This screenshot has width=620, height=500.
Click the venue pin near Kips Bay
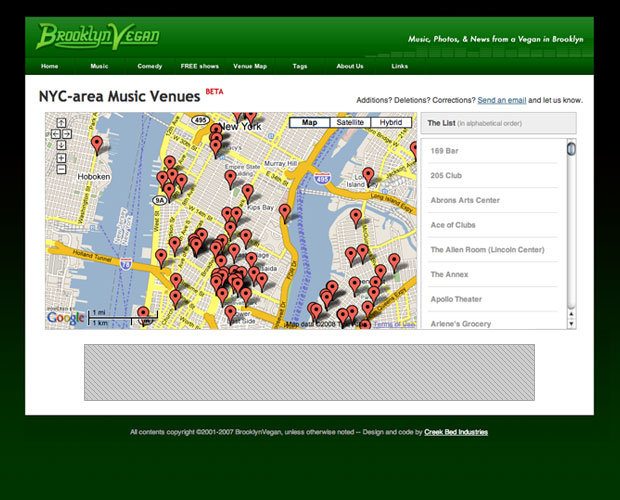(248, 193)
